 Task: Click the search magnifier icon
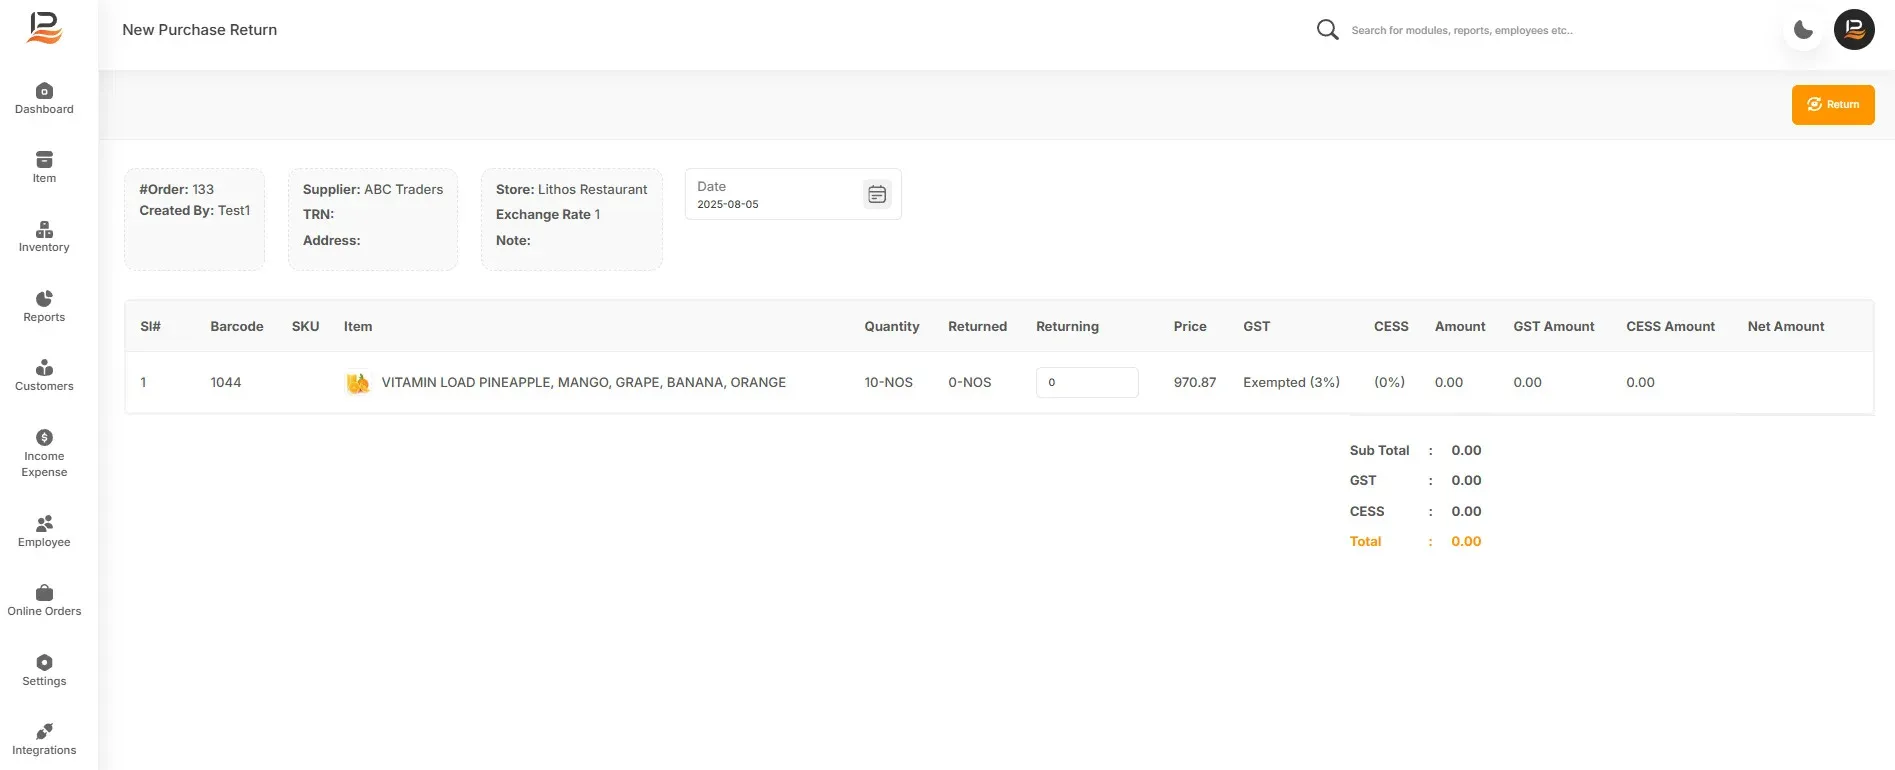click(1327, 30)
